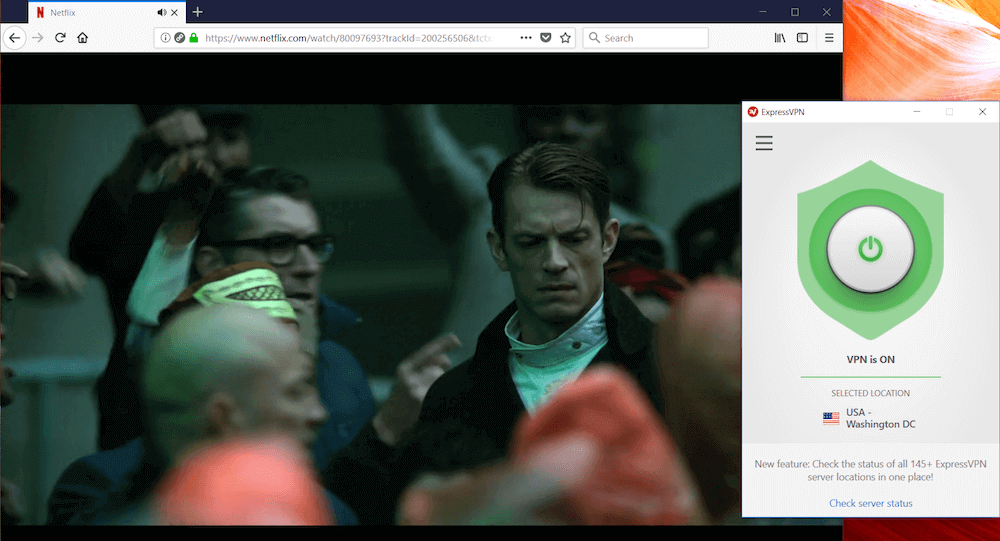Click the forward navigation arrow

click(38, 38)
